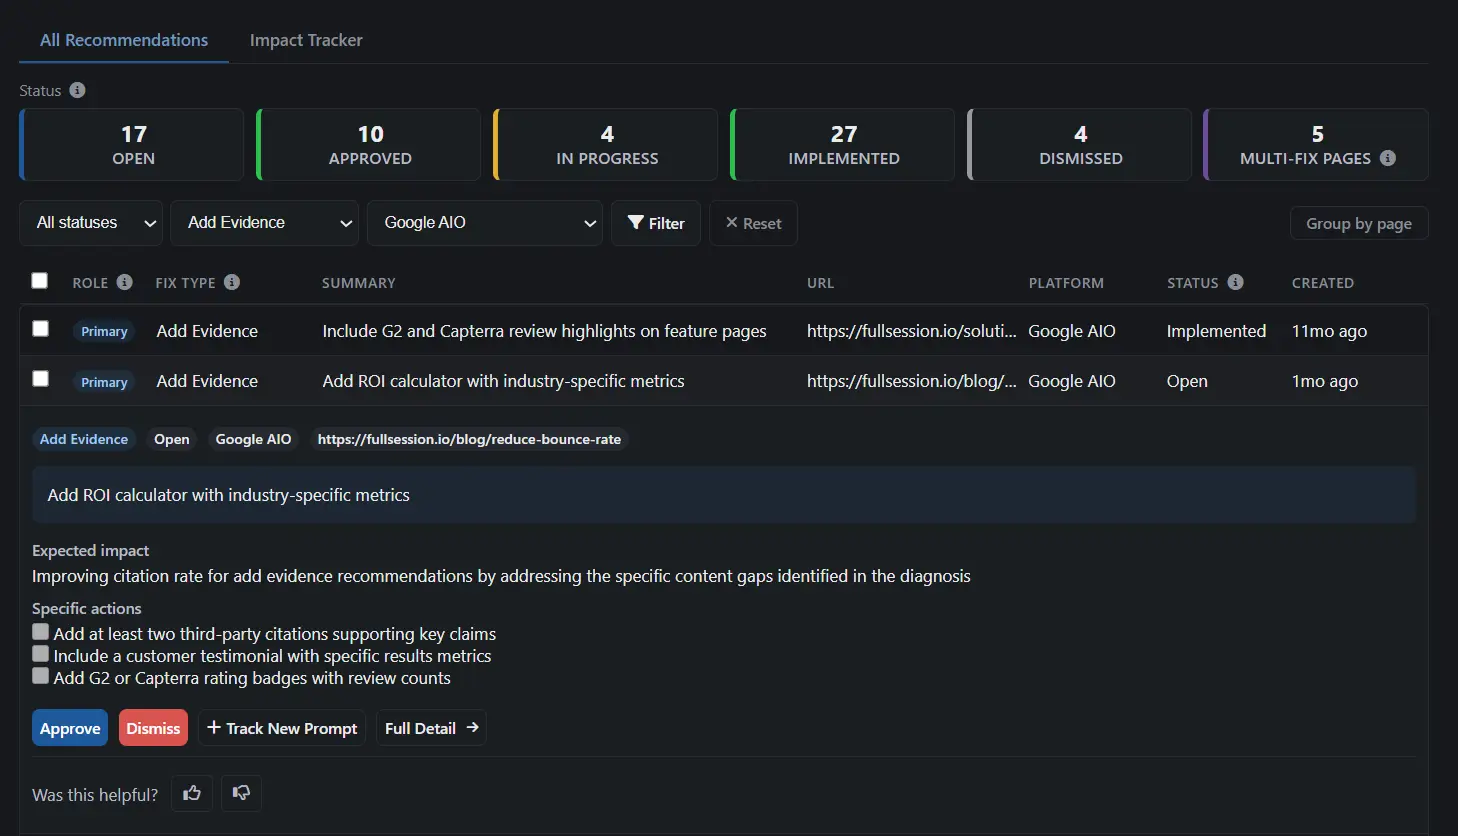Toggle the select-all checkbox in table header

coord(40,280)
